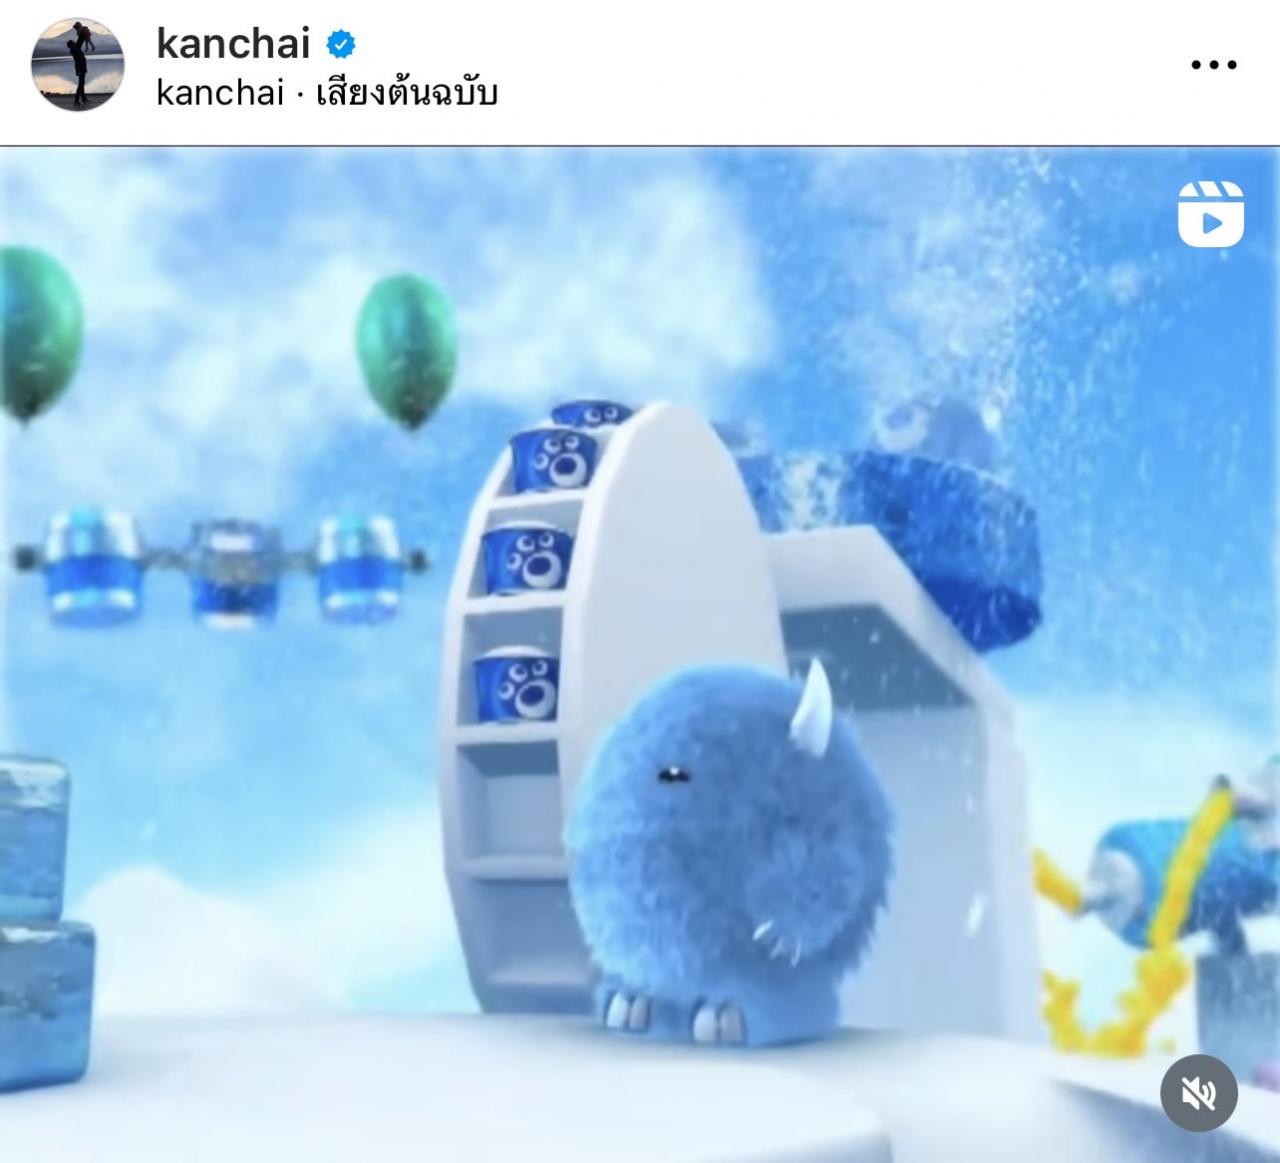This screenshot has height=1163, width=1280.
Task: Tap the Reels icon on the video
Action: tap(1210, 213)
